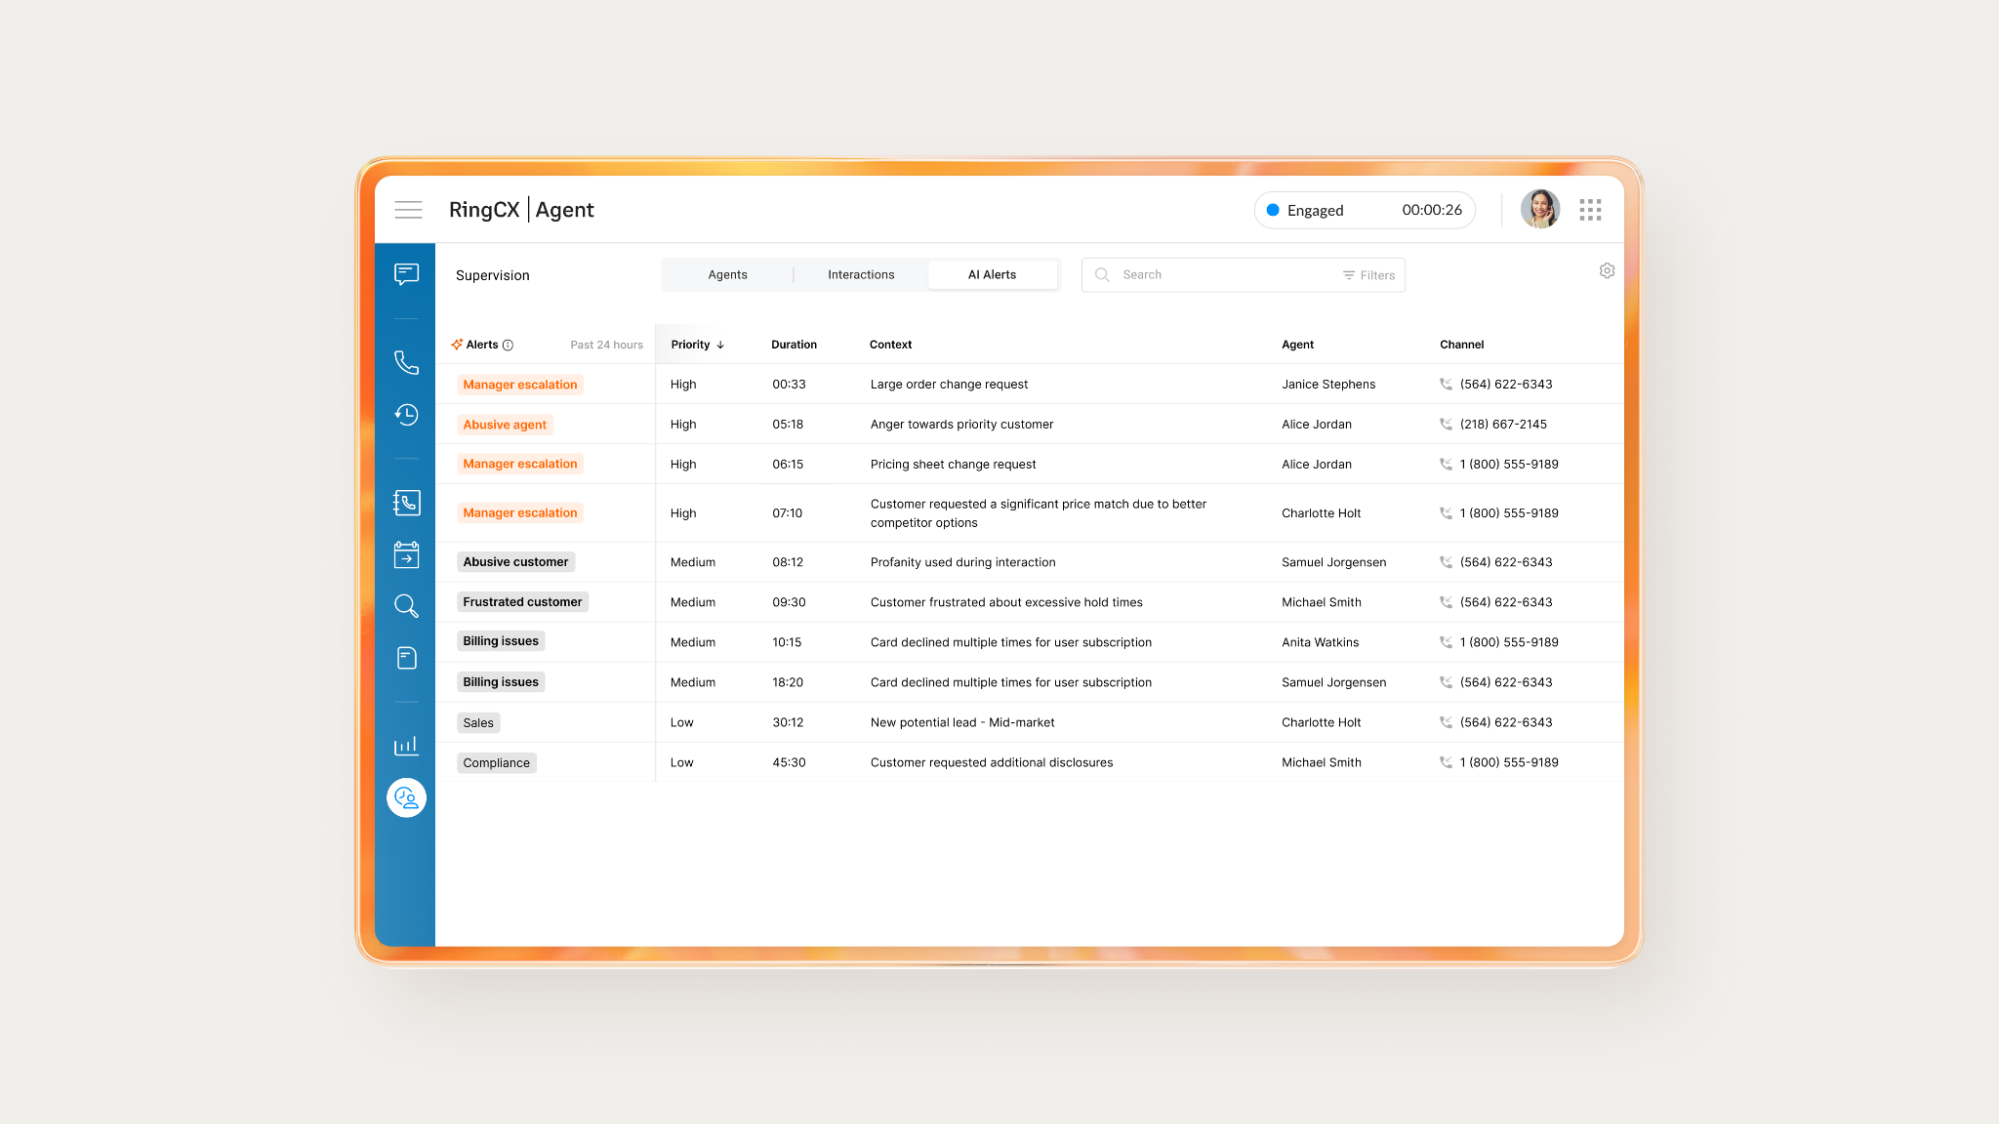Click the Filters button
The height and width of the screenshot is (1125, 1999).
click(1367, 273)
